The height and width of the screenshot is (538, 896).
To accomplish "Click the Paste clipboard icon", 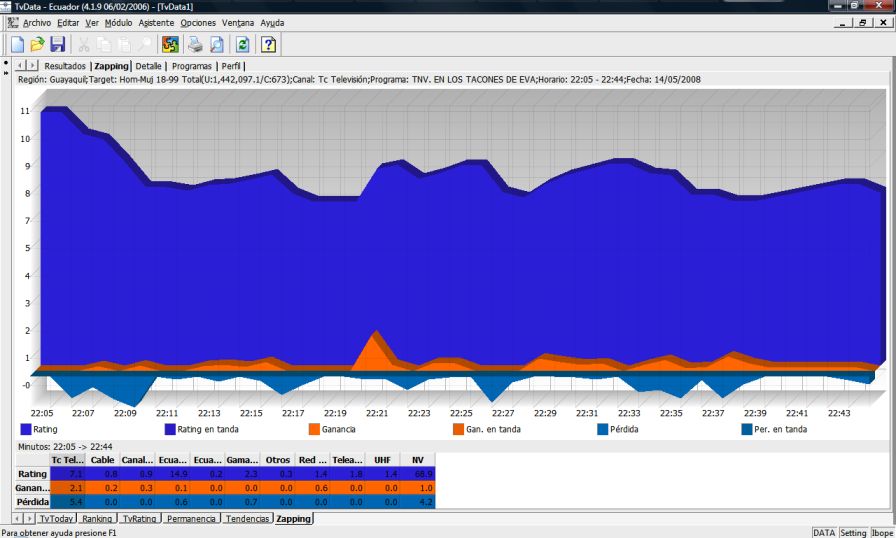I will click(x=124, y=45).
